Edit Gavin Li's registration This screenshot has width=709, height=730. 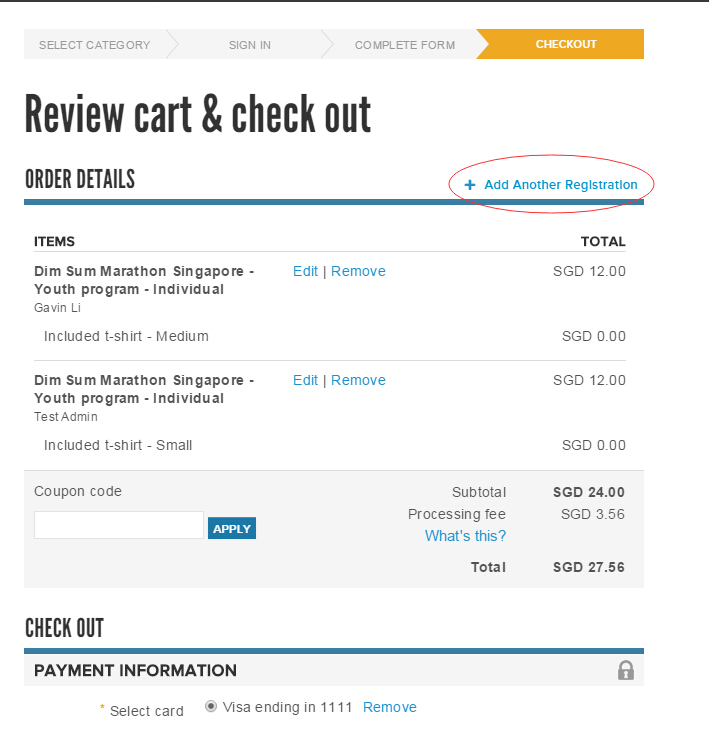305,271
